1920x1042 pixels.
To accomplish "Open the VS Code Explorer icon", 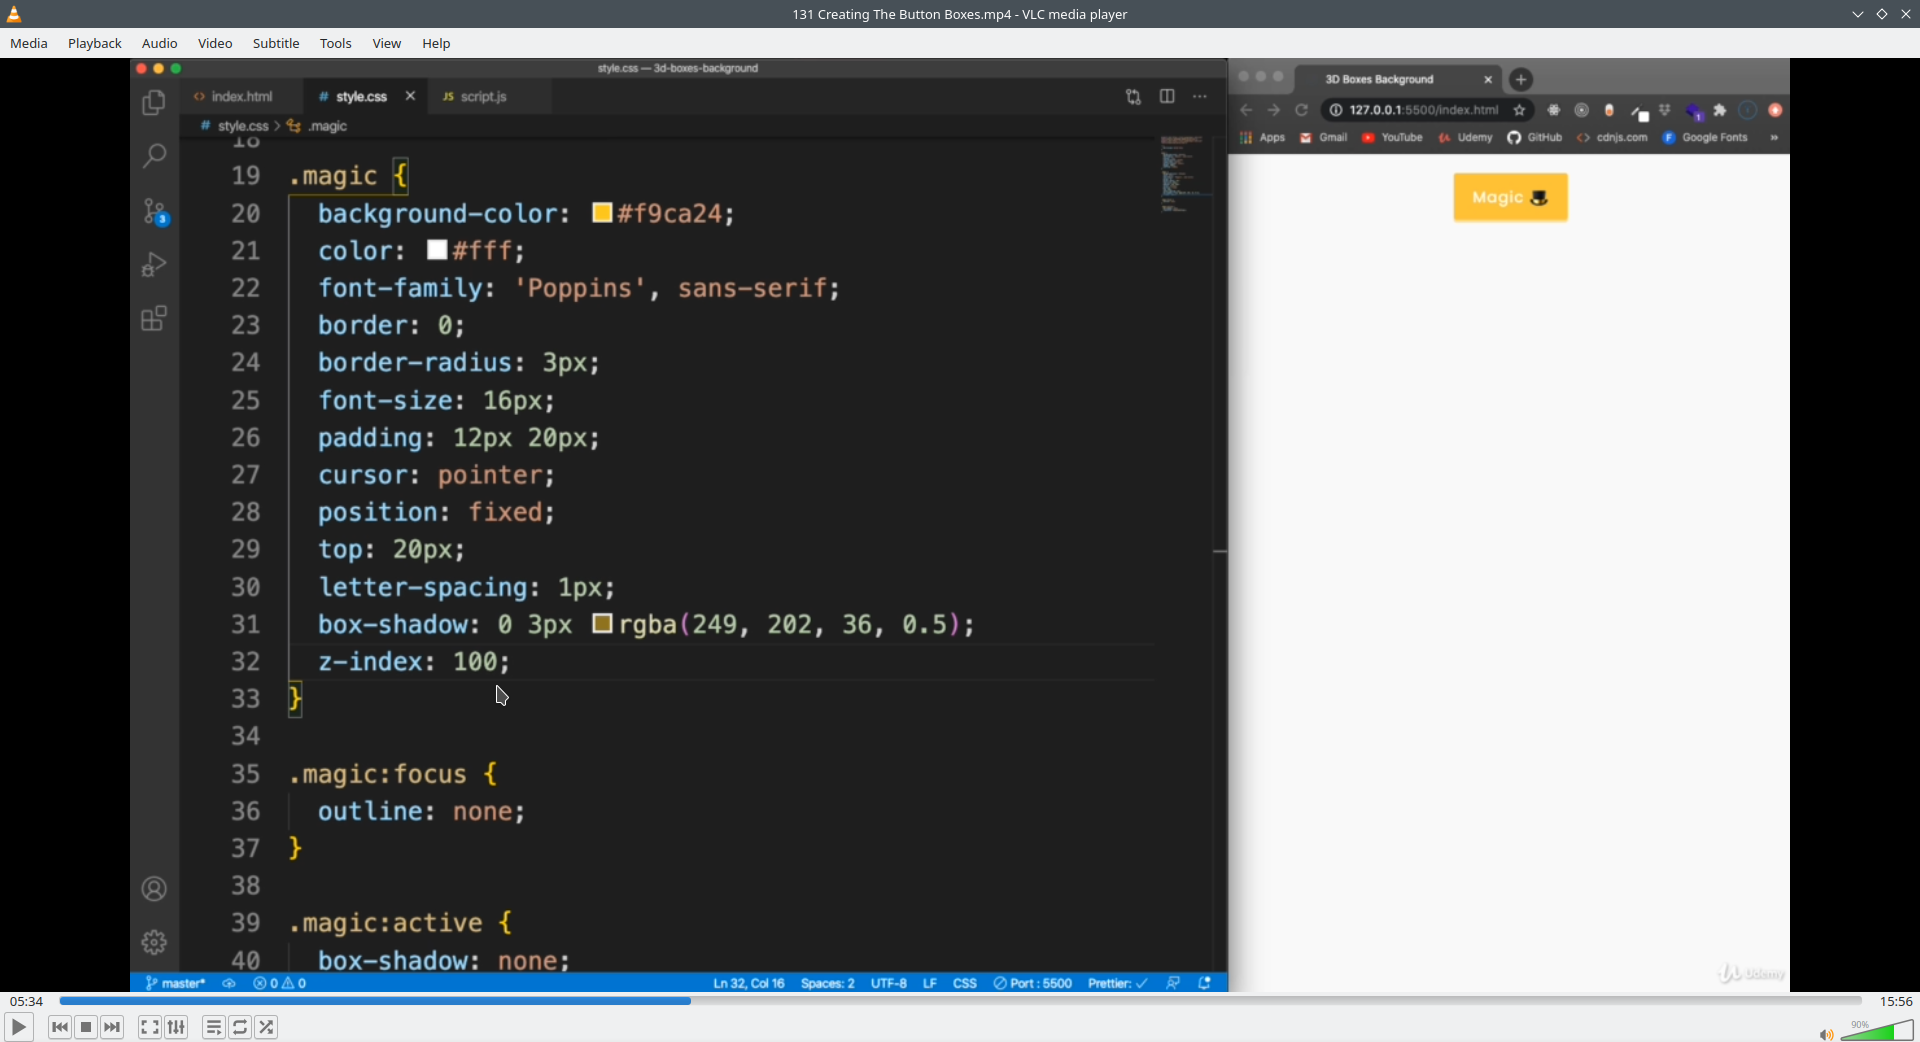I will tap(154, 102).
